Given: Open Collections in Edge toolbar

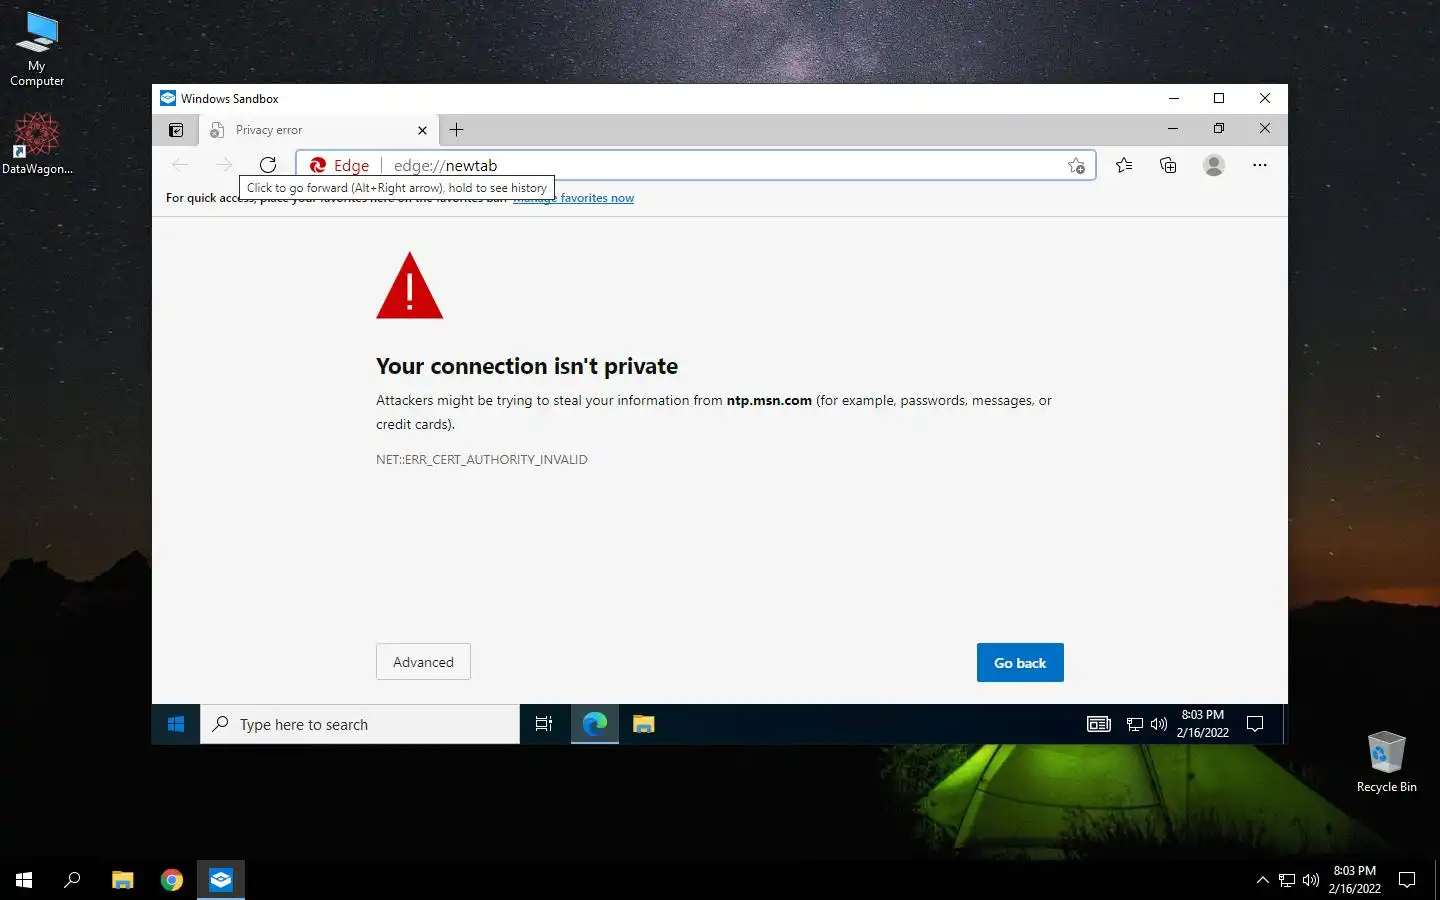Looking at the screenshot, I should coord(1168,165).
